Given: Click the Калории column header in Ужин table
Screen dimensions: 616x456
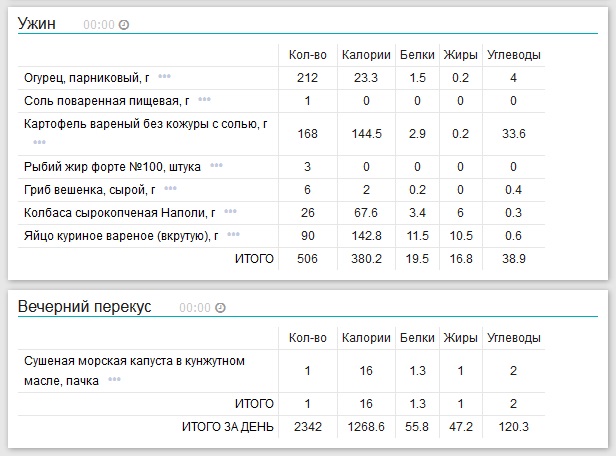Looking at the screenshot, I should (x=365, y=54).
